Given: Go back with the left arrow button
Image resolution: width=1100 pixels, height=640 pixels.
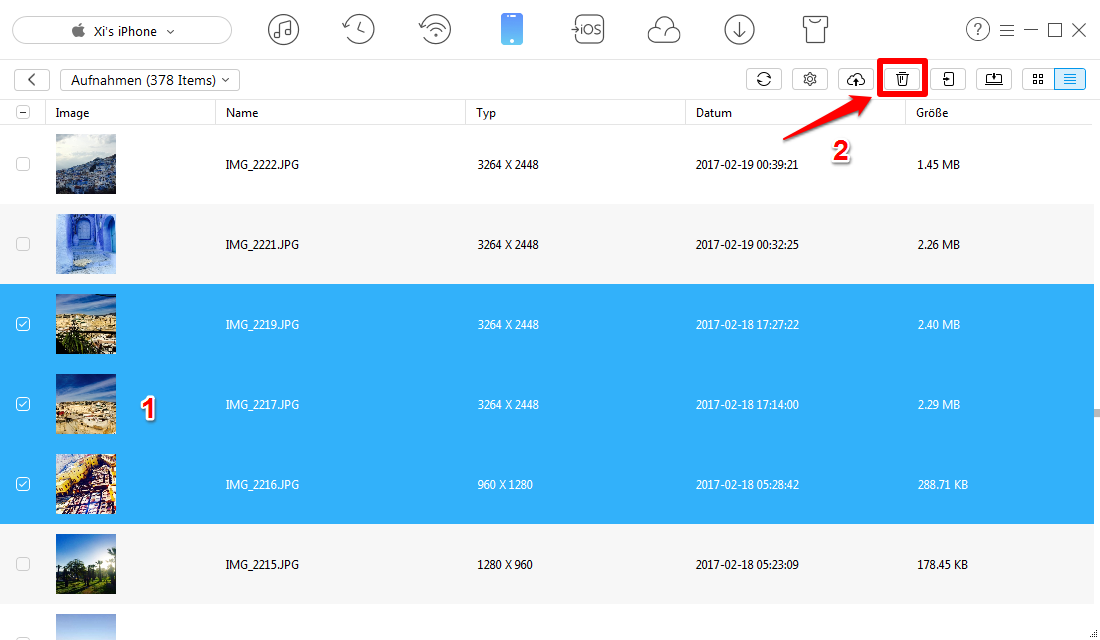Looking at the screenshot, I should pos(32,80).
